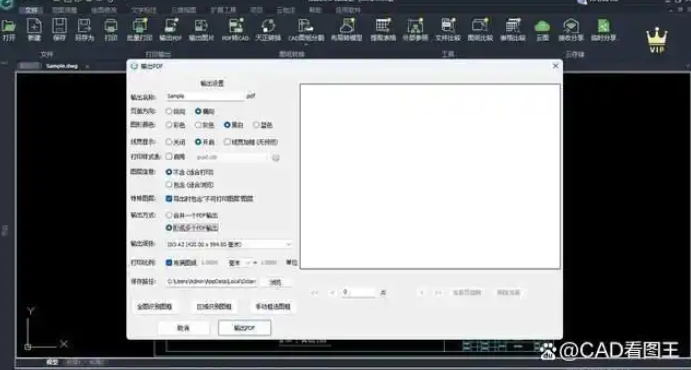Click the green timed share (限时分享) icon
Viewport: 691px width, 370px height.
603,26
